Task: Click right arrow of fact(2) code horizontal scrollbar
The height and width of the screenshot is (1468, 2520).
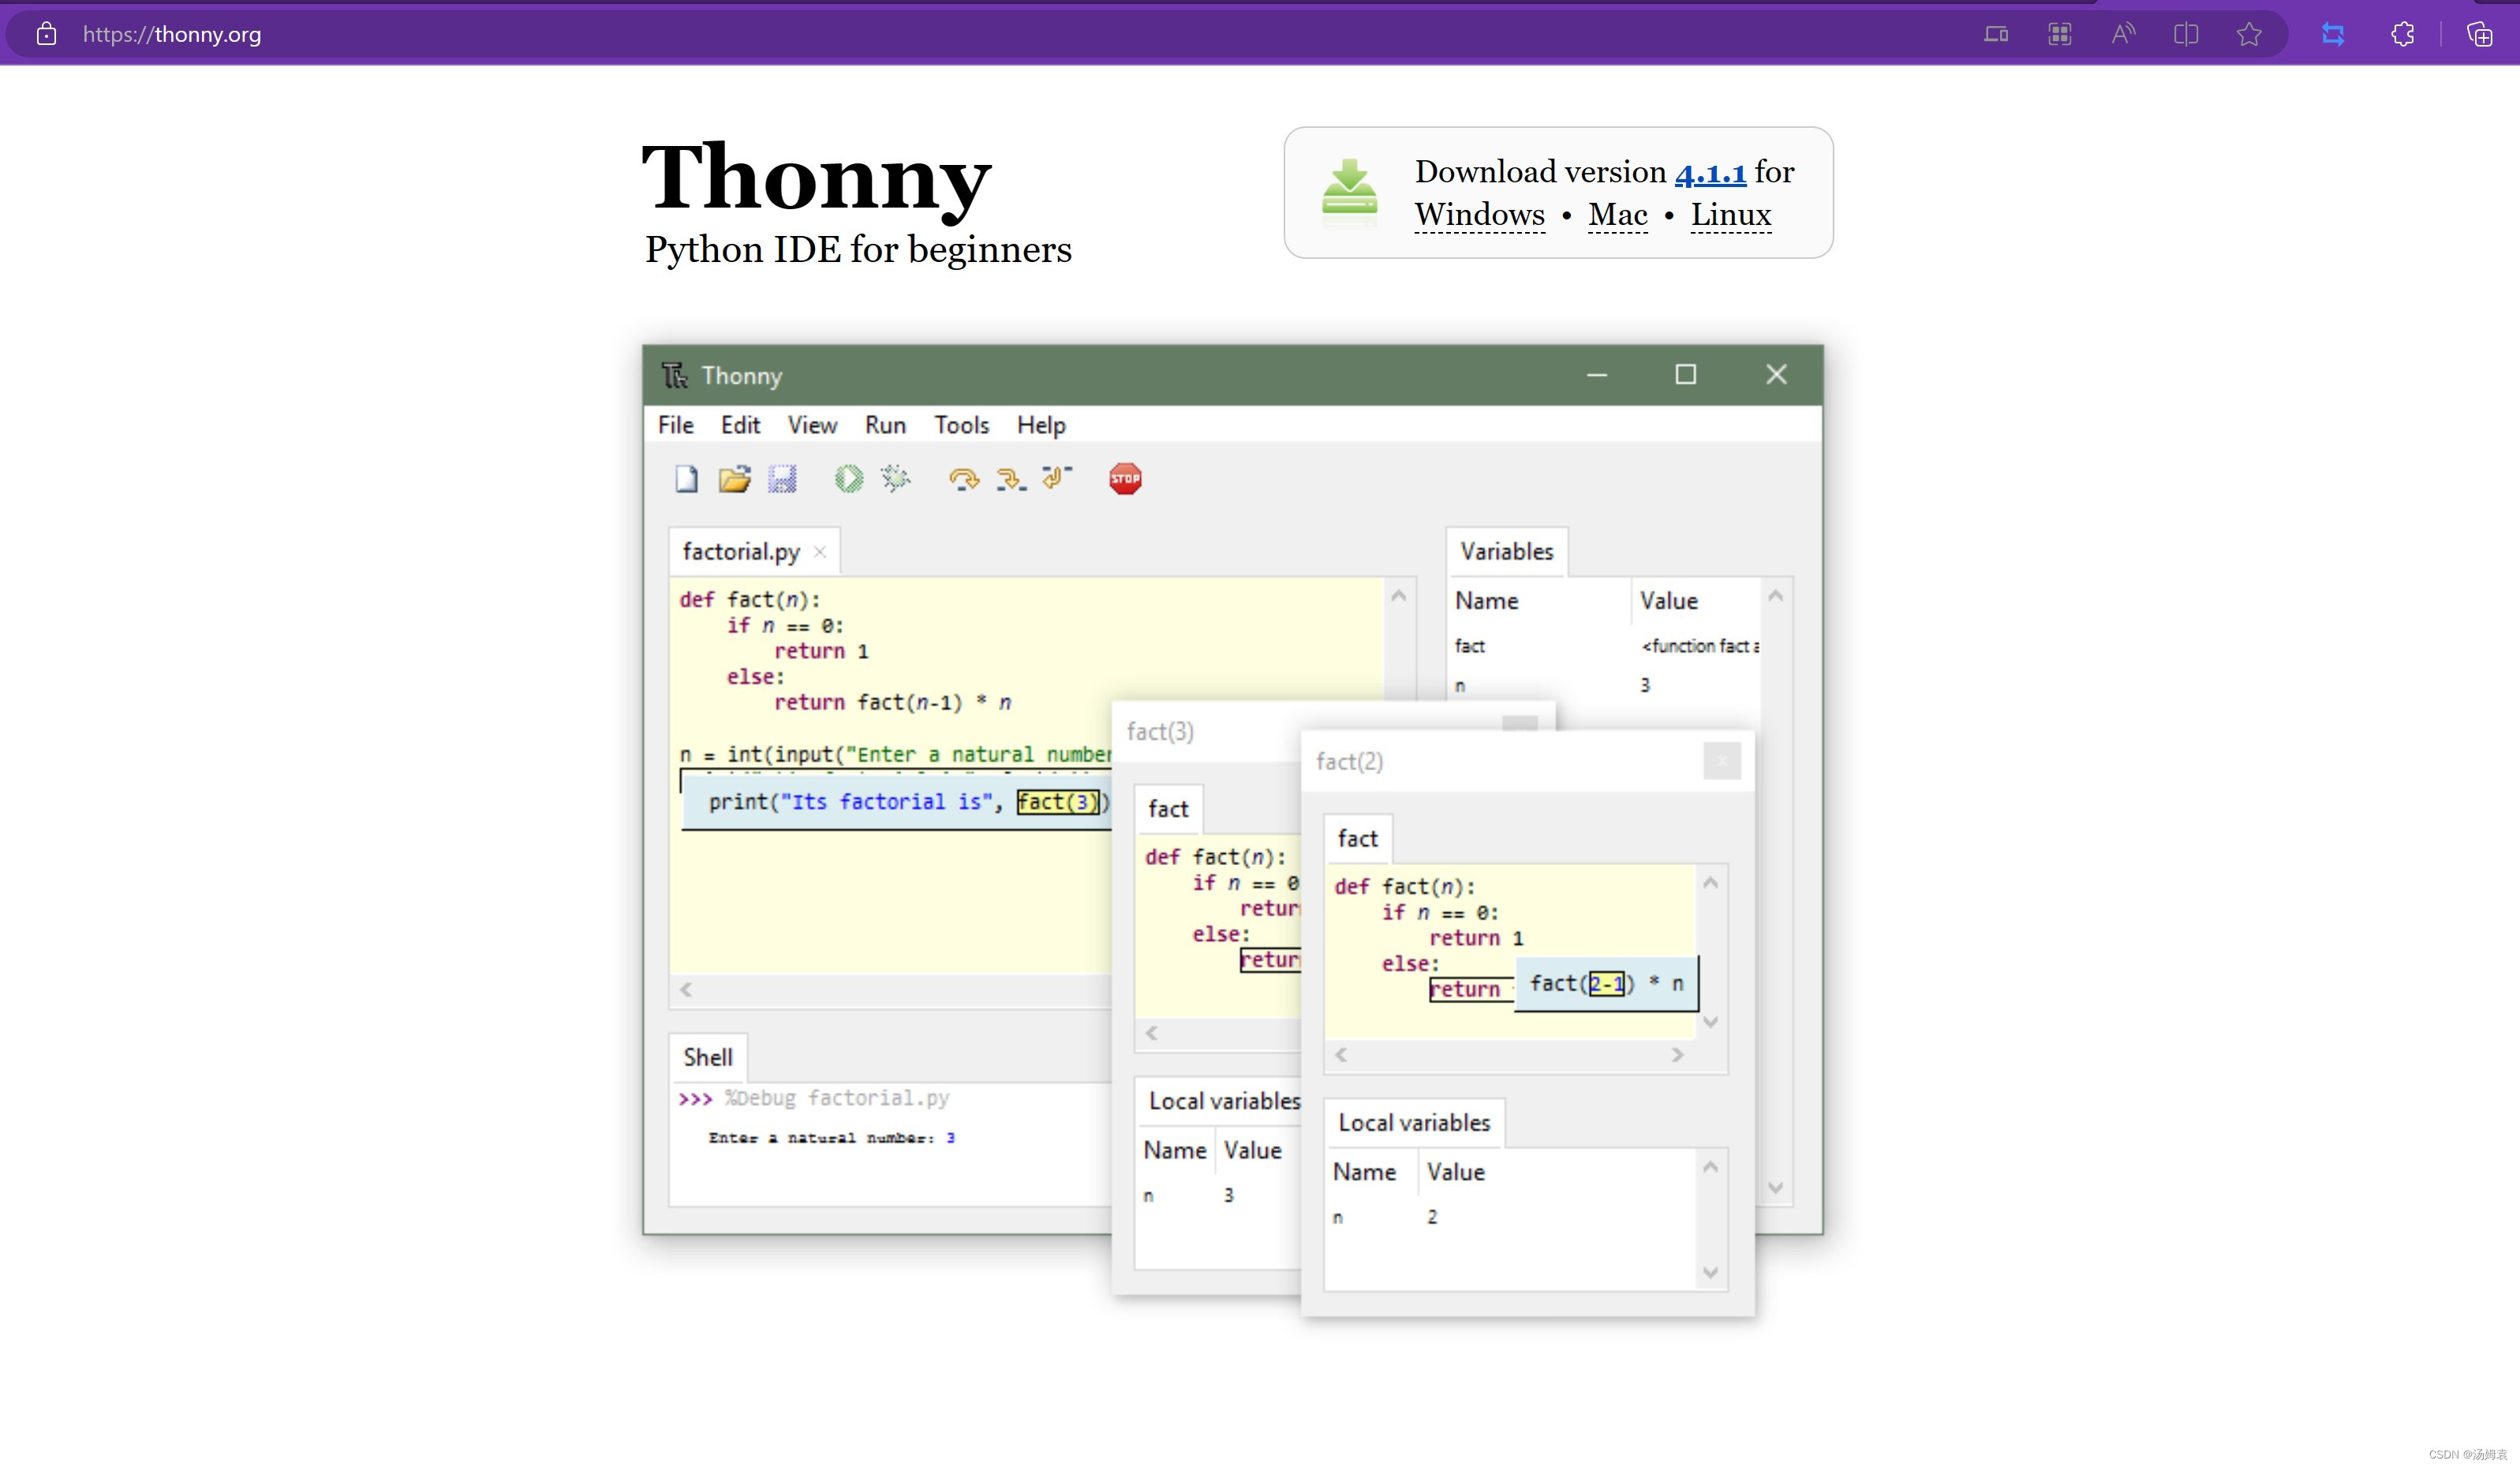Action: coord(1677,1055)
